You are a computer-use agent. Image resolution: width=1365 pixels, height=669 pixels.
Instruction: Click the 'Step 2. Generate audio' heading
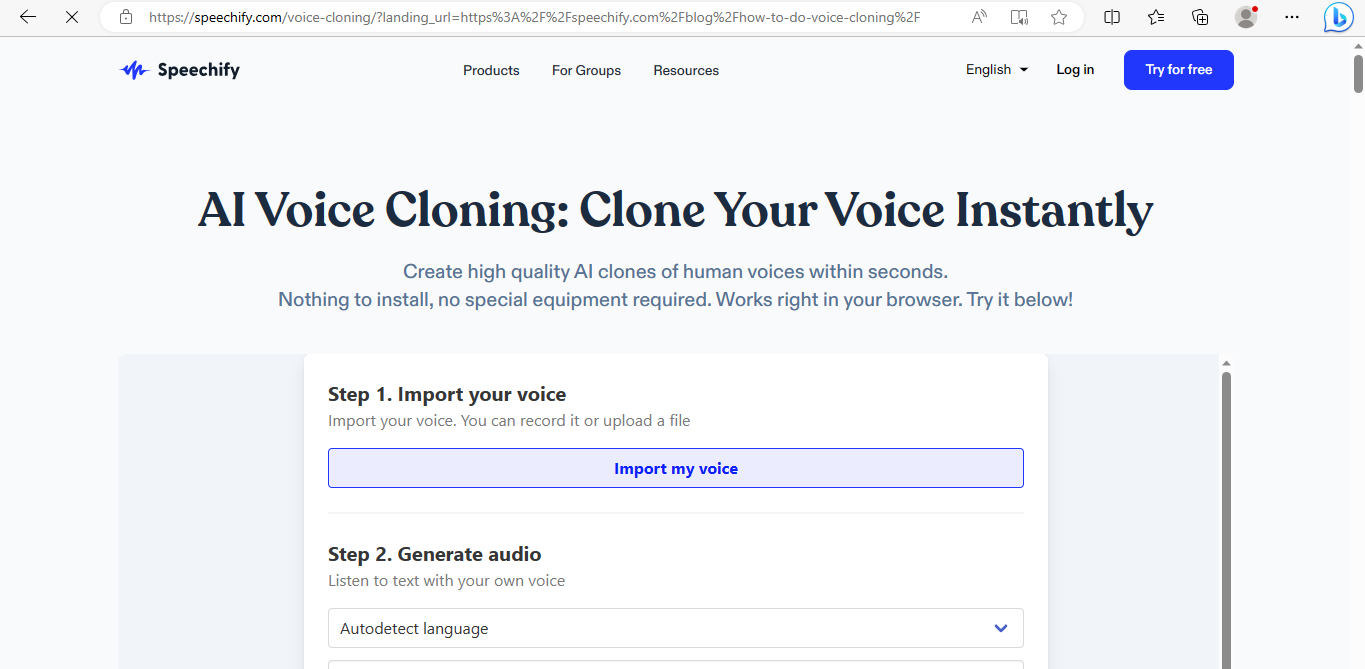tap(435, 554)
